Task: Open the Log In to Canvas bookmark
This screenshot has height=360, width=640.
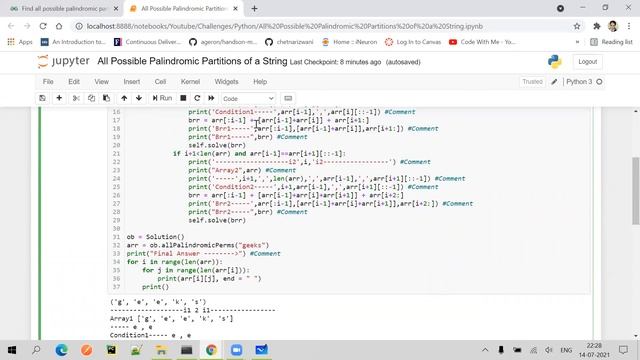Action: pyautogui.click(x=413, y=42)
